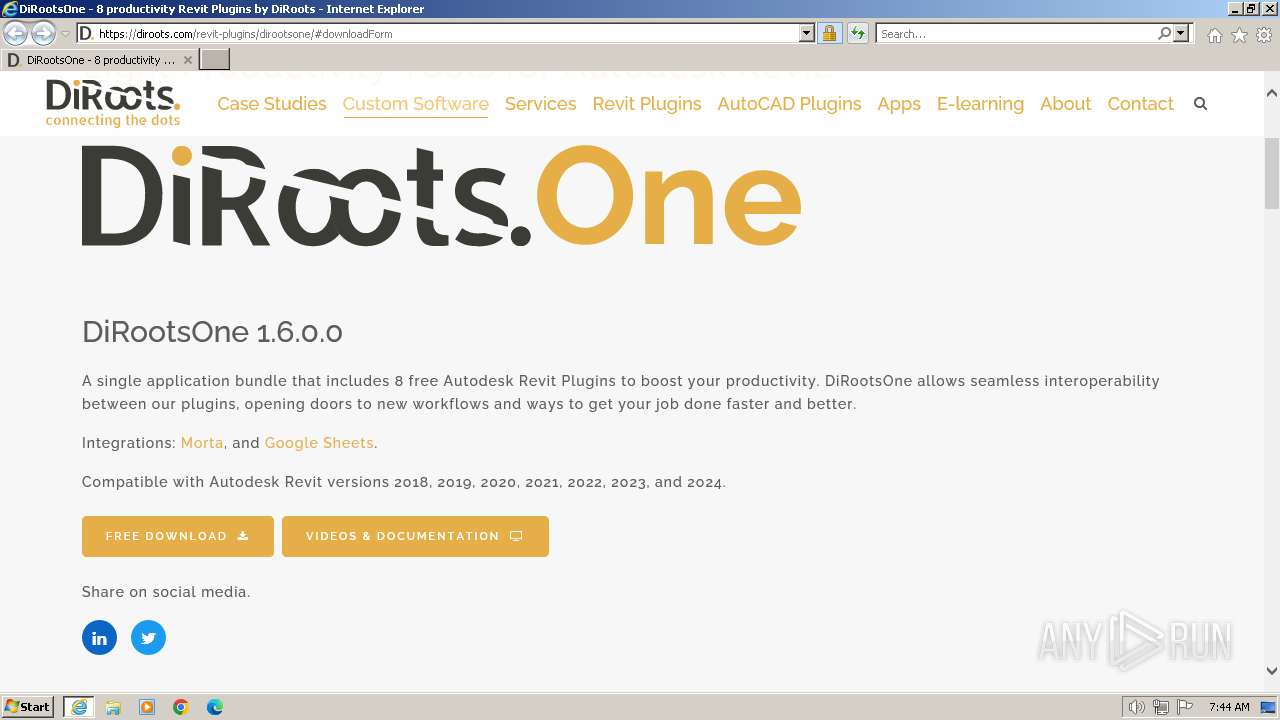1280x720 pixels.
Task: Open the recent pages dropdown arrow
Action: [65, 33]
